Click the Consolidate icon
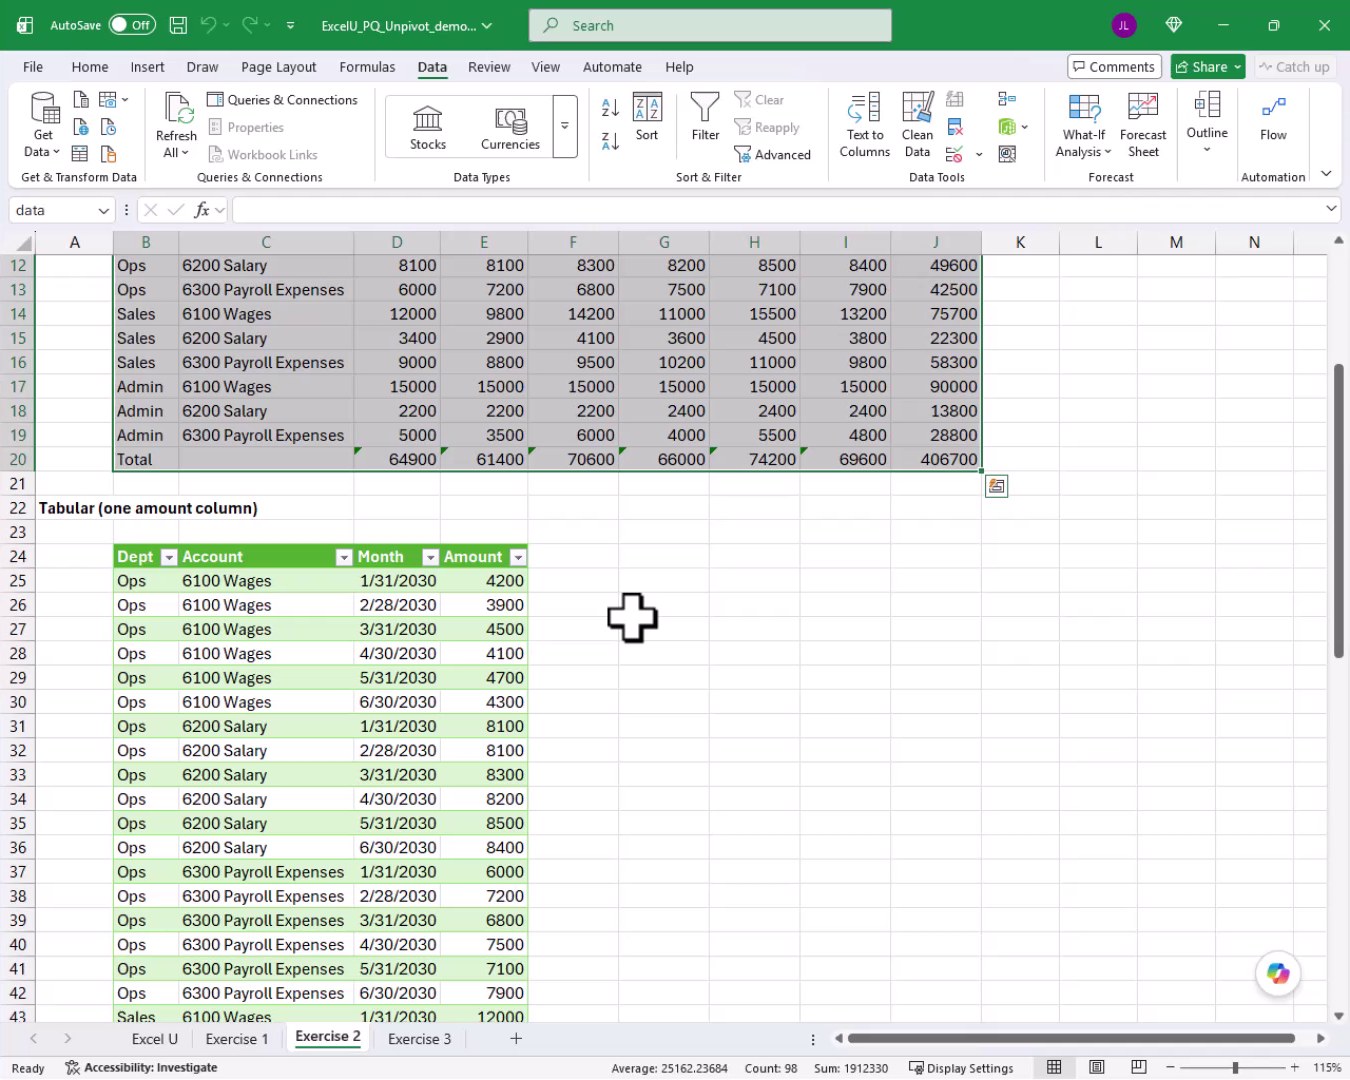 pyautogui.click(x=1007, y=100)
